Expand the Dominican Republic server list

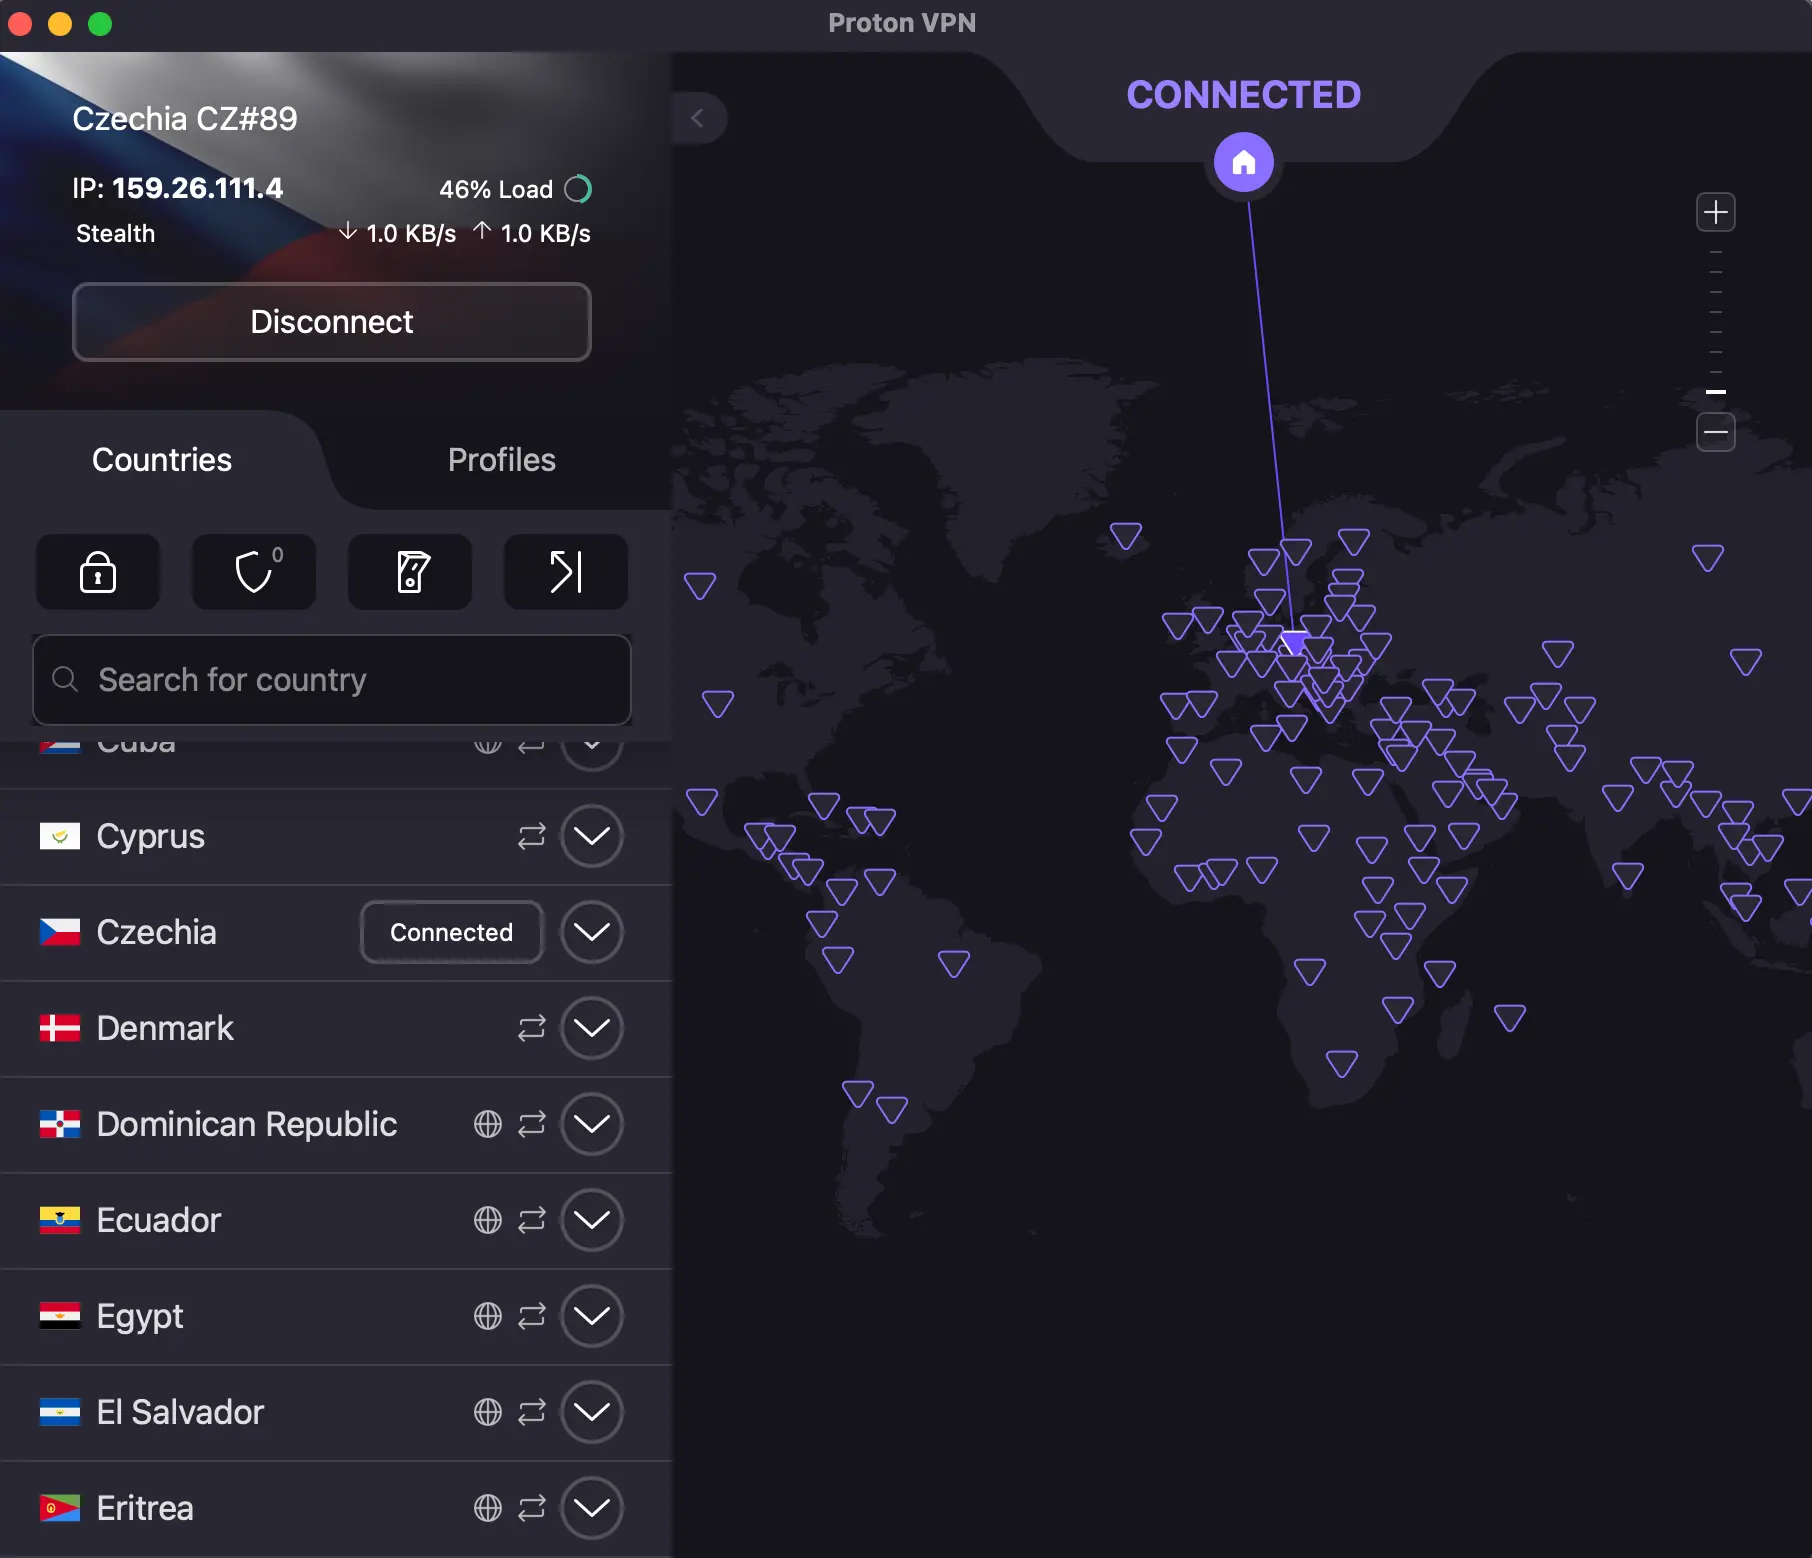point(592,1124)
